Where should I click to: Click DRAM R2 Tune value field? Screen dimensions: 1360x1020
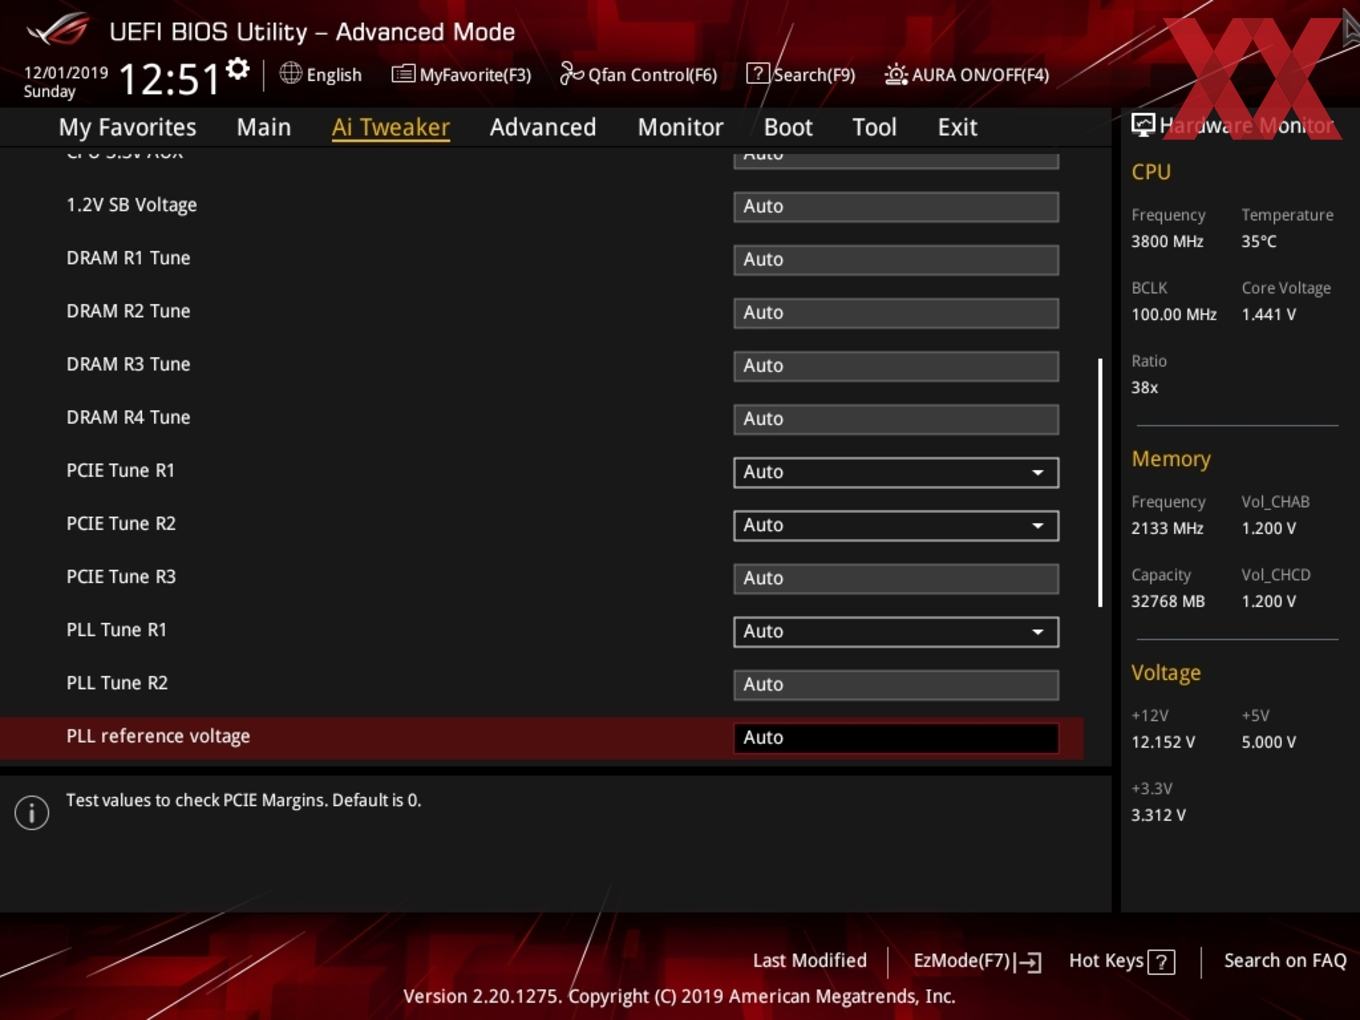click(x=896, y=312)
